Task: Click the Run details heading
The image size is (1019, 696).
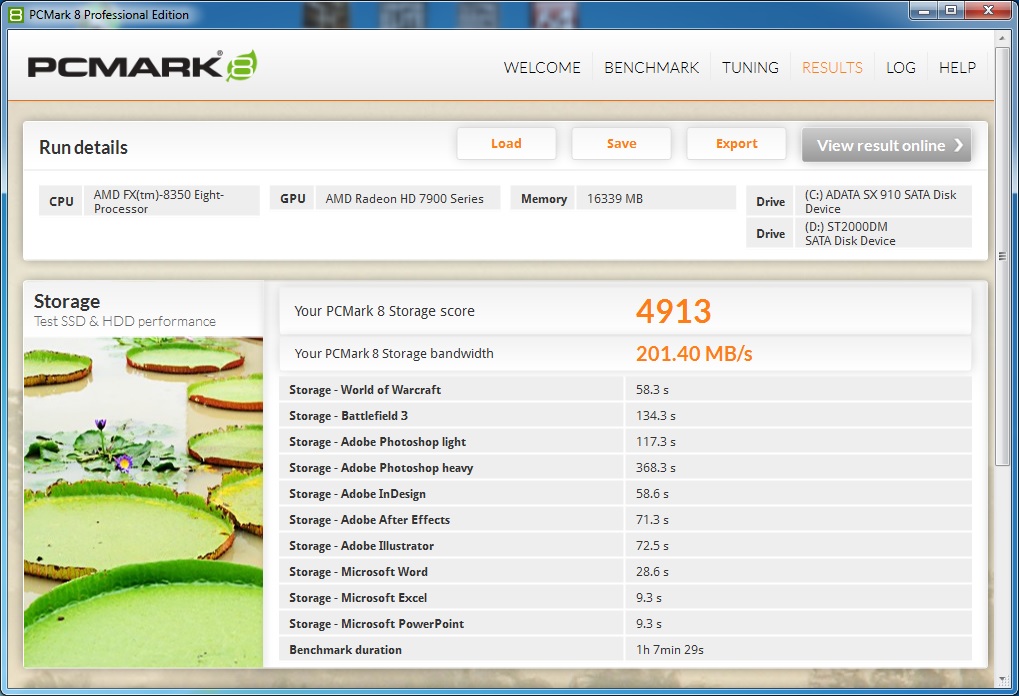Action: click(83, 148)
